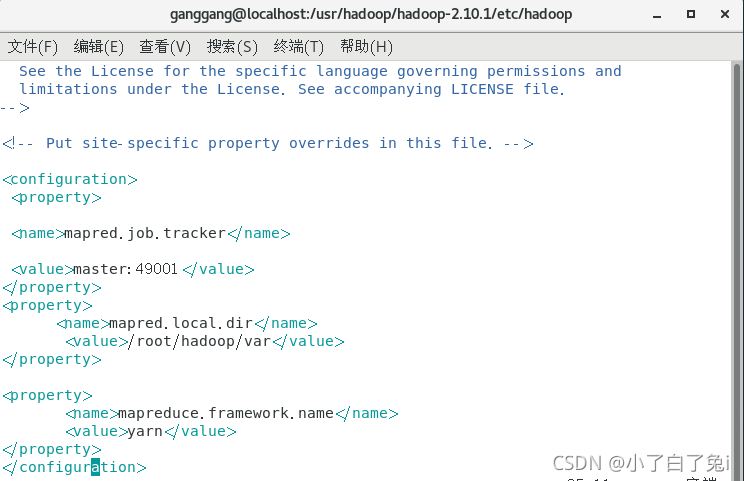Image resolution: width=744 pixels, height=481 pixels.
Task: Click the text mapred.job.tracker
Action: coord(145,233)
